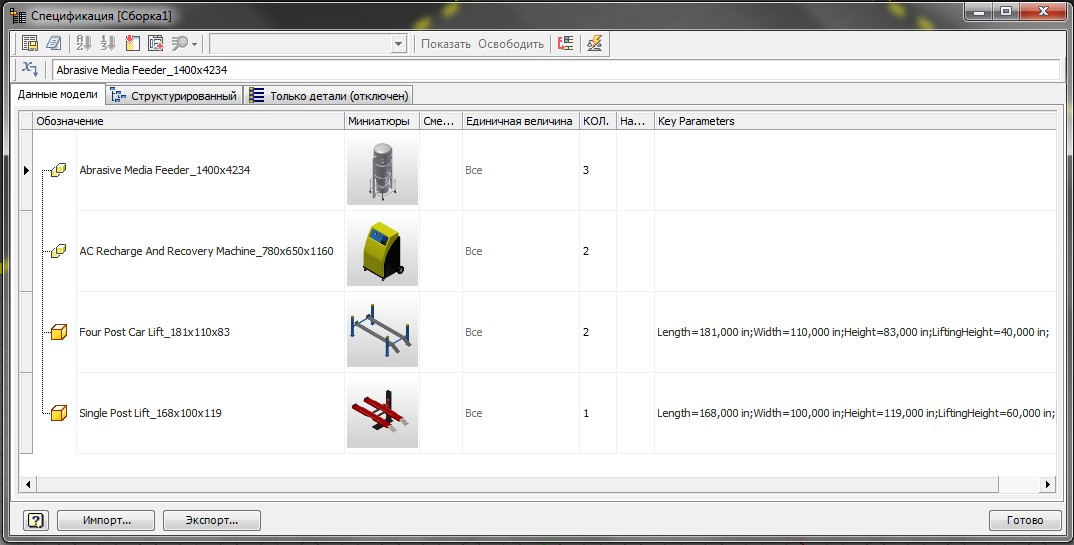Open help with the question mark button
This screenshot has width=1074, height=545.
pos(36,520)
